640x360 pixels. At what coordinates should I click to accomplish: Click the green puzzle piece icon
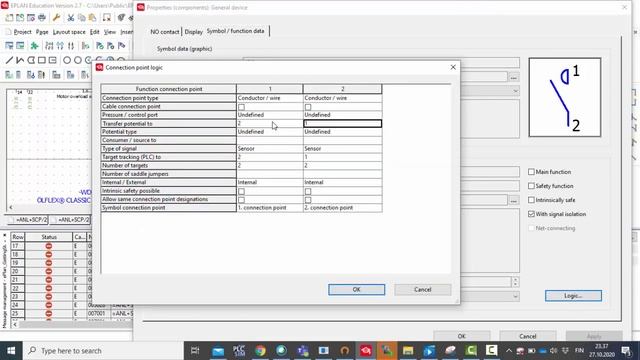34,46
